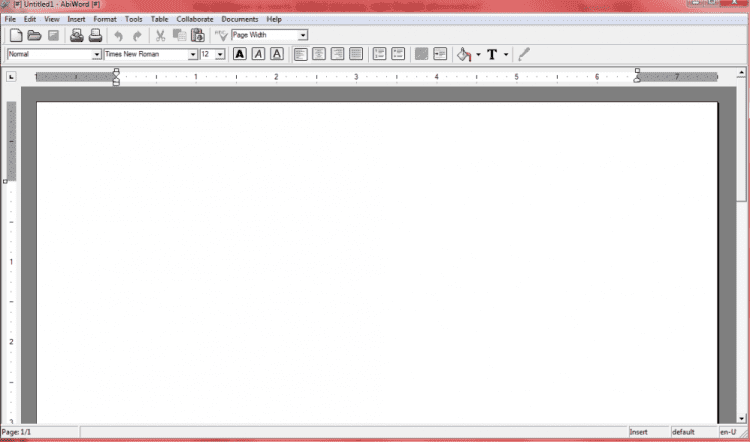Run spell check from the toolbar

(x=221, y=35)
